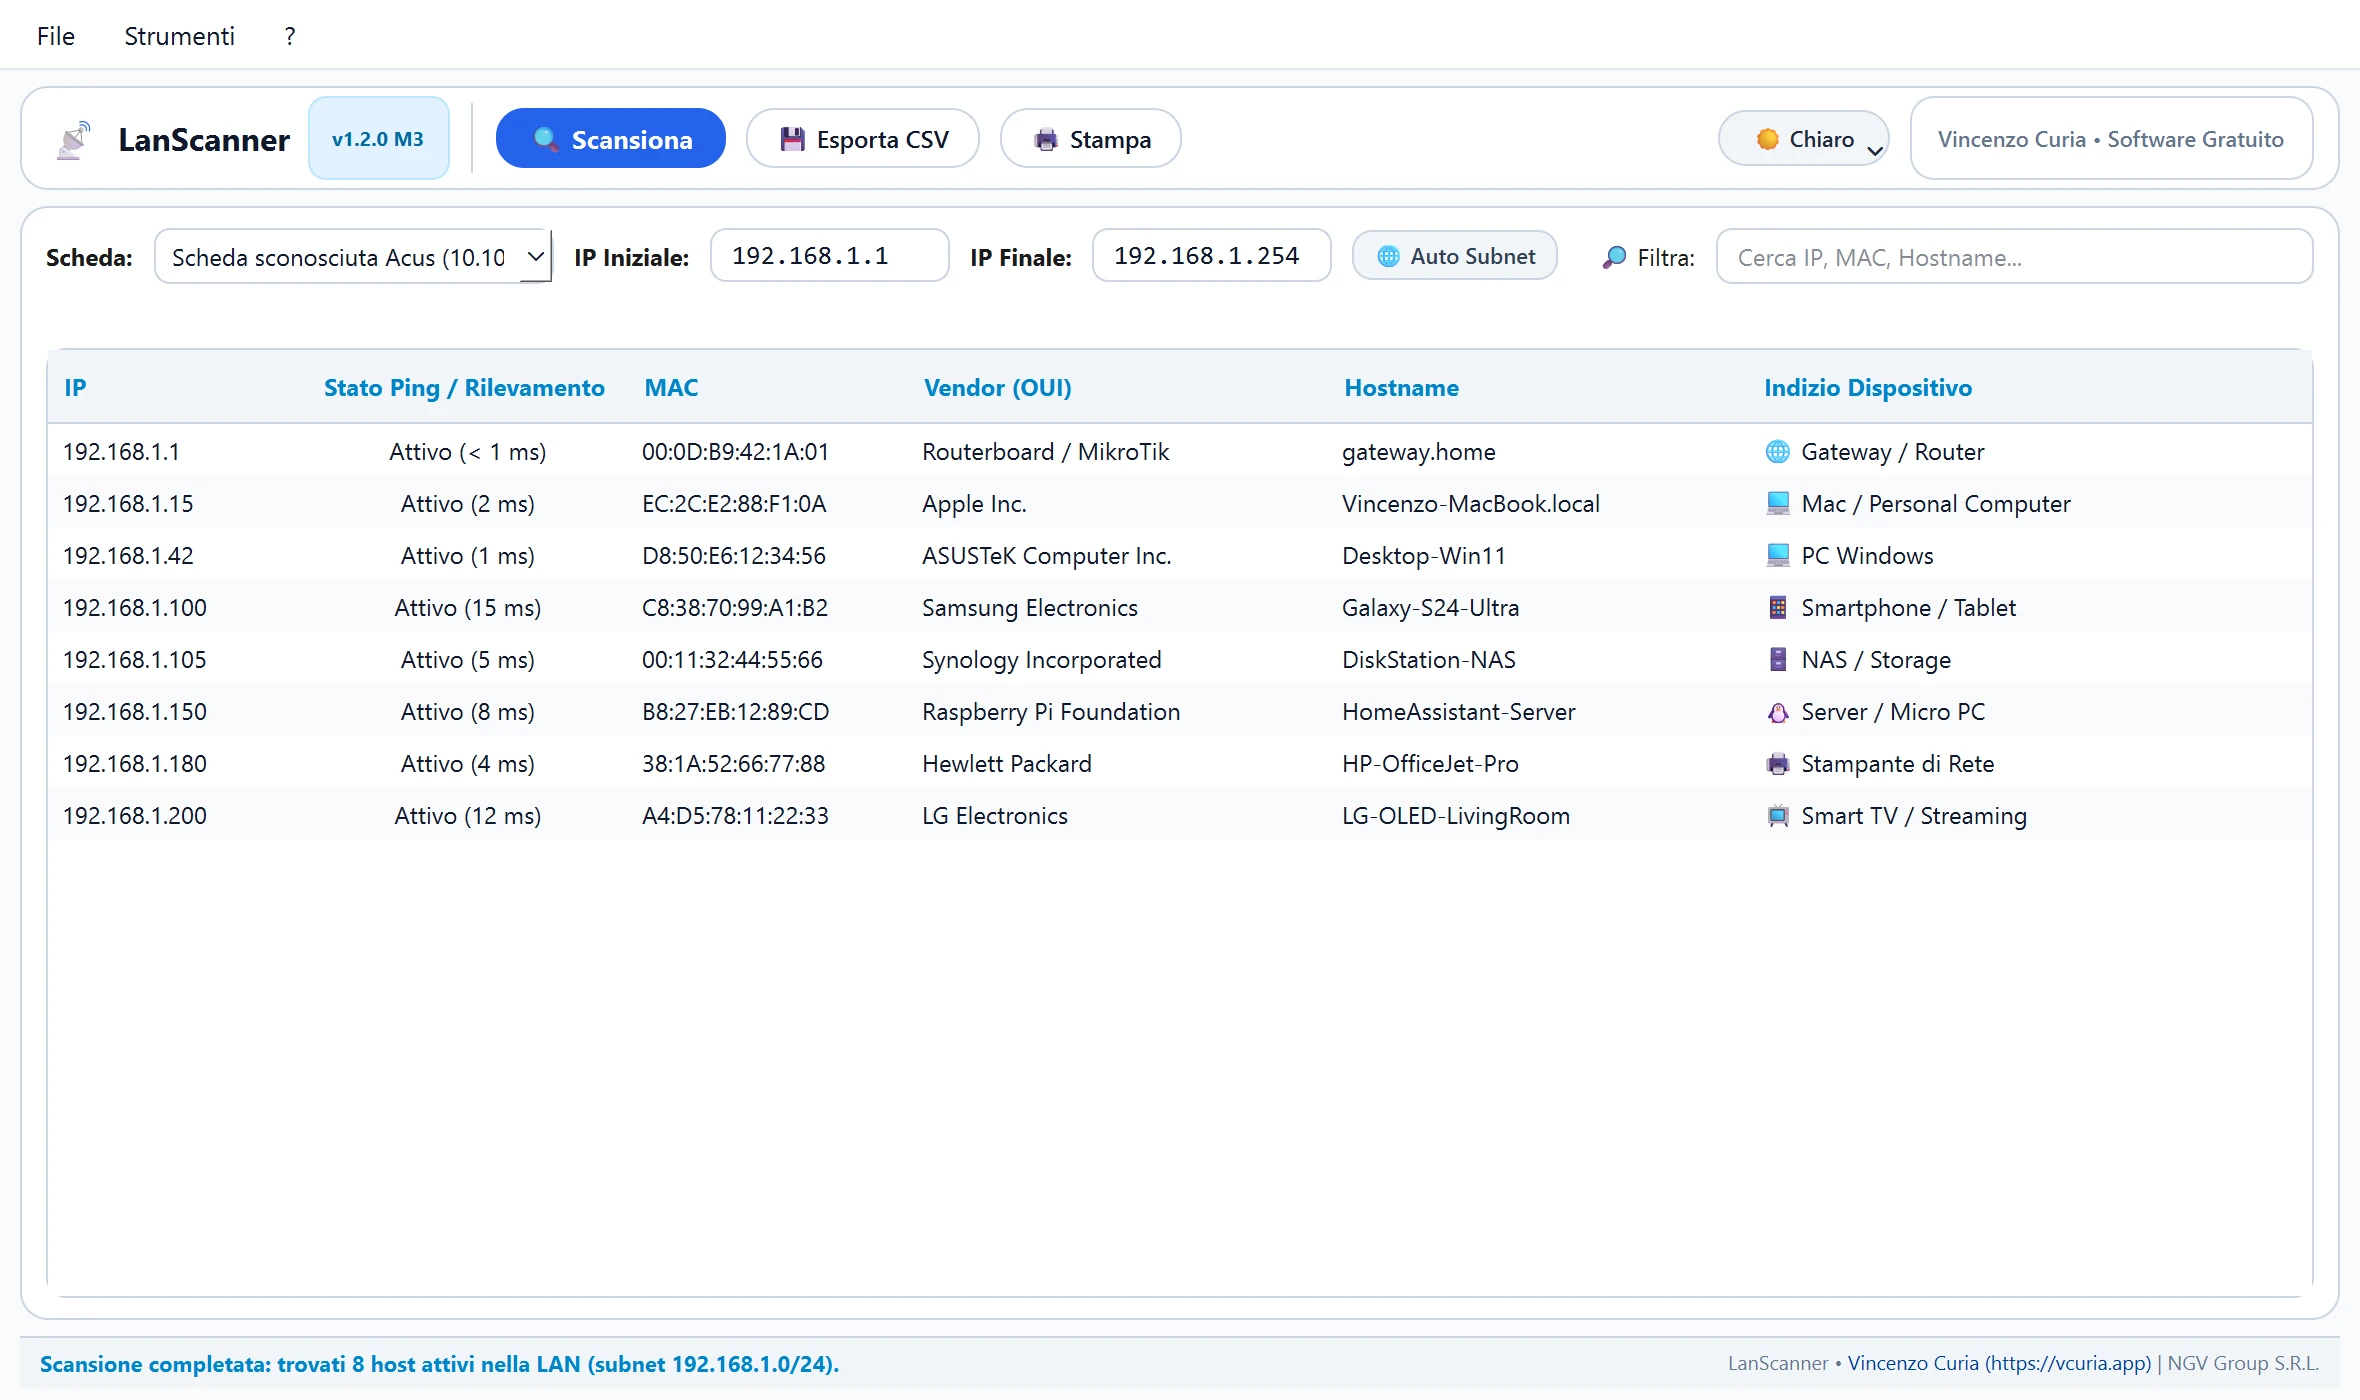Click hostname Galaxy-S24-Ultra
Viewport: 2360px width, 1400px height.
1430,608
